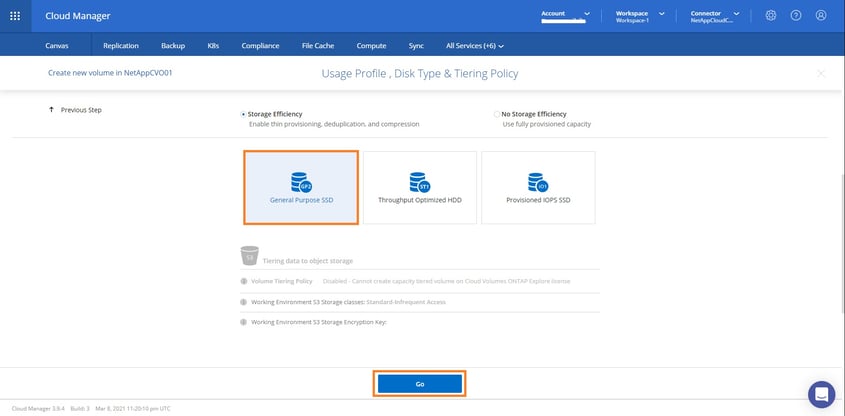Image resolution: width=845 pixels, height=416 pixels.
Task: Click the help question mark icon
Action: click(x=796, y=16)
